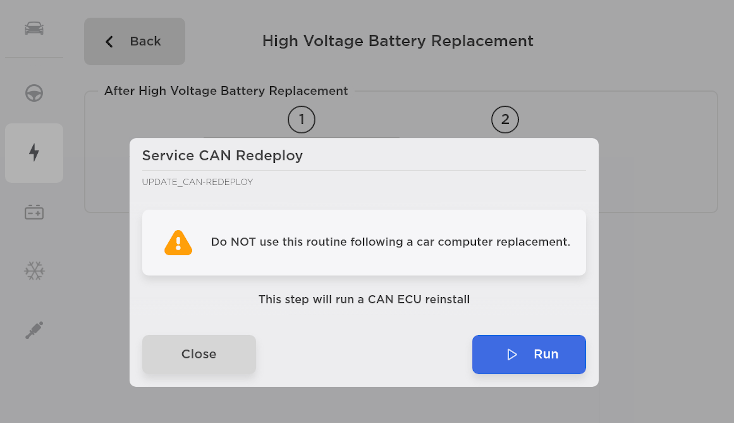Click the screwdriver tool sidebar icon

(x=34, y=330)
